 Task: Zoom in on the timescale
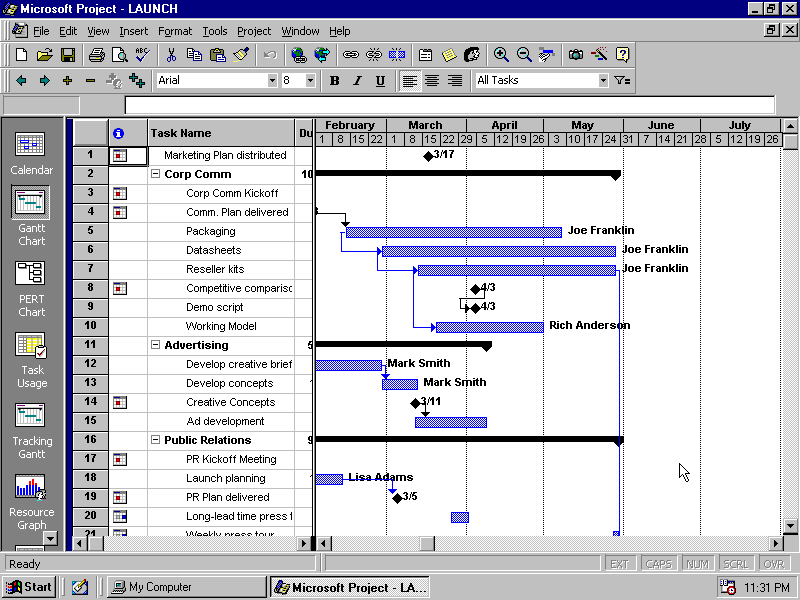pos(501,55)
